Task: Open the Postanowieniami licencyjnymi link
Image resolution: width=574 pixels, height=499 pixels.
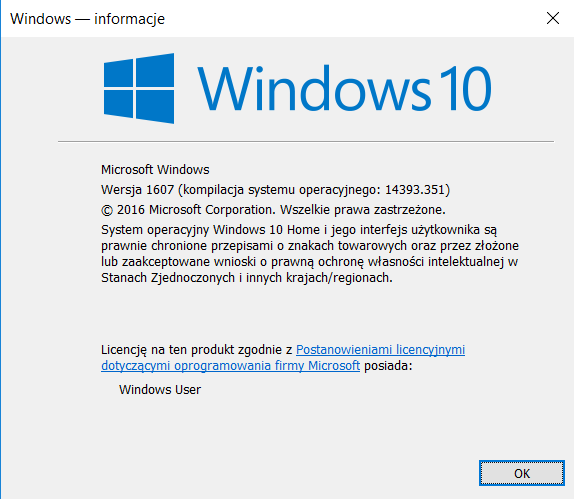Action: [x=380, y=349]
